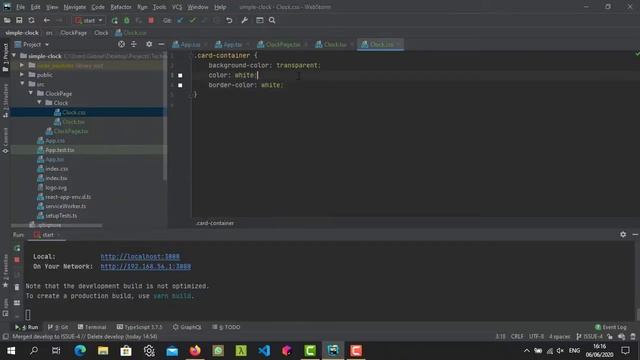Click the Search Everywhere magnifier icon
Image resolution: width=640 pixels, height=360 pixels.
(272, 20)
